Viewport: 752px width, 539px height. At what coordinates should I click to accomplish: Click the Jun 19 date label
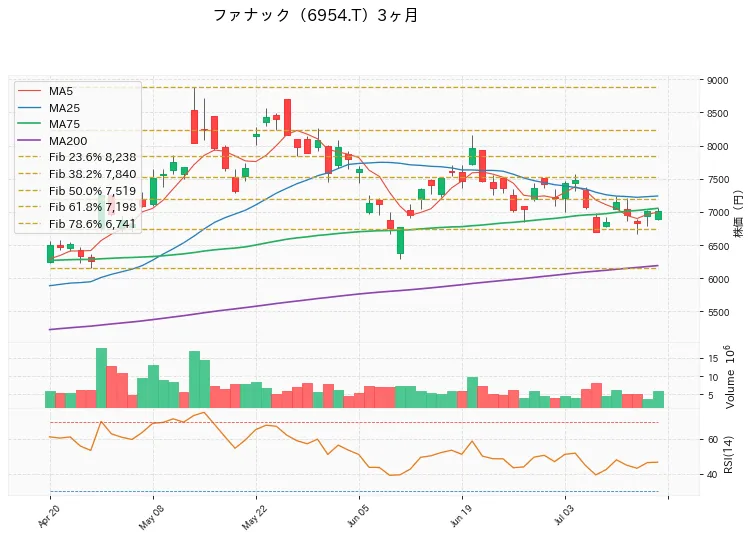click(460, 516)
